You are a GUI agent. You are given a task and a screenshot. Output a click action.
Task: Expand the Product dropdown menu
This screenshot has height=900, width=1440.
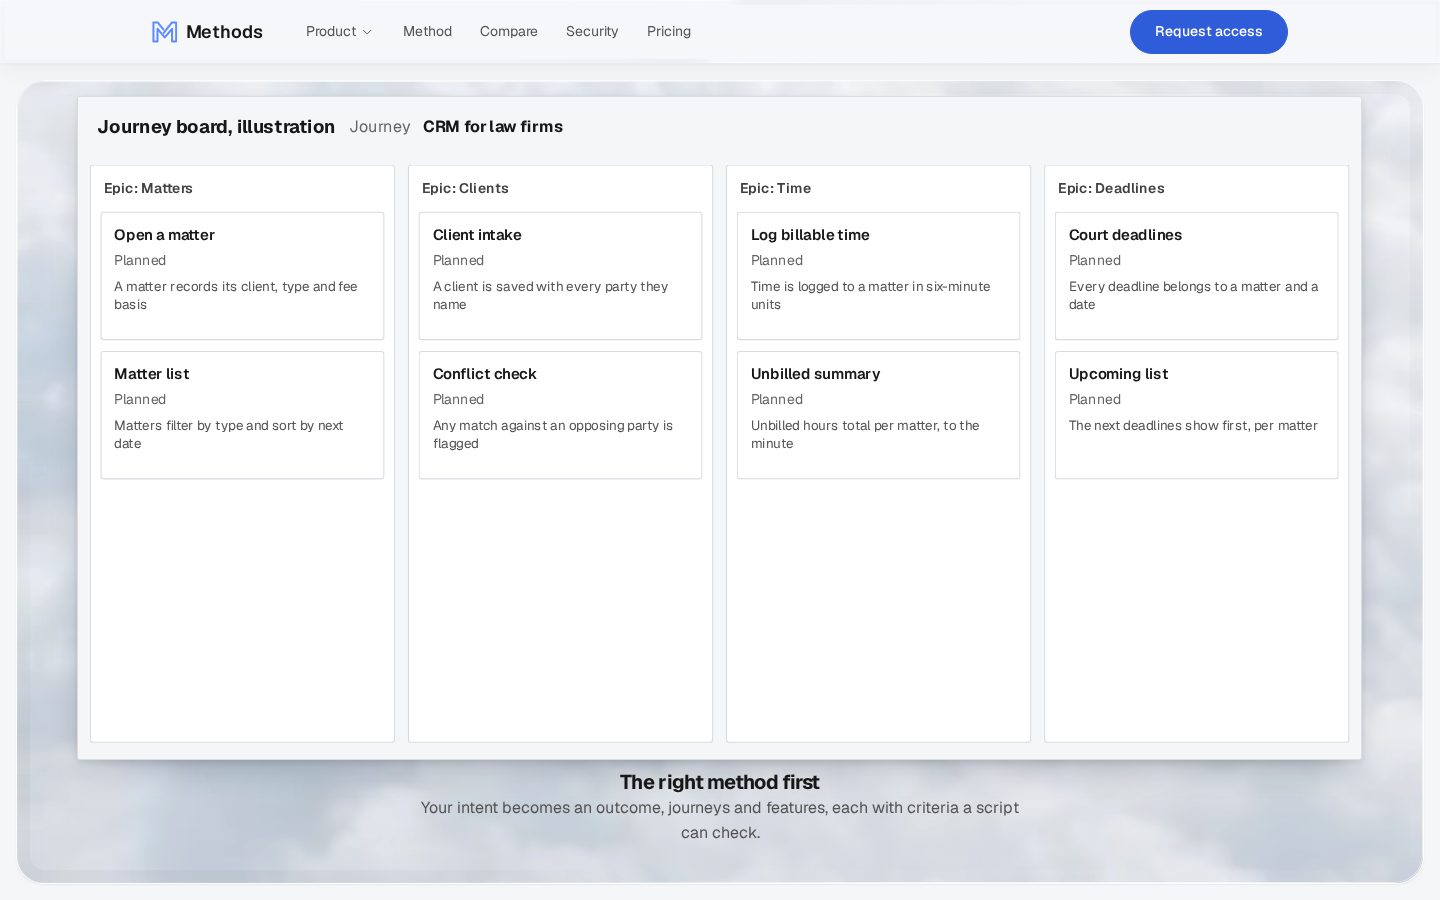[339, 32]
